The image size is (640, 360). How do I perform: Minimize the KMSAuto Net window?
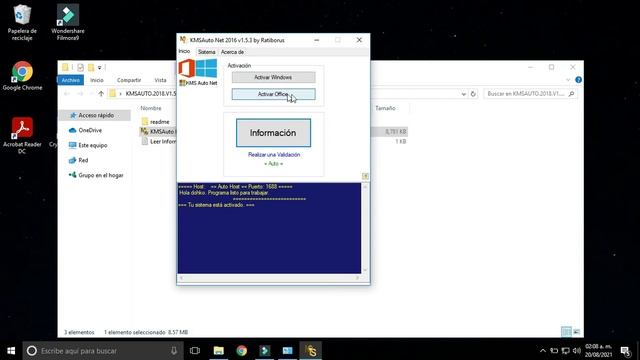click(317, 40)
